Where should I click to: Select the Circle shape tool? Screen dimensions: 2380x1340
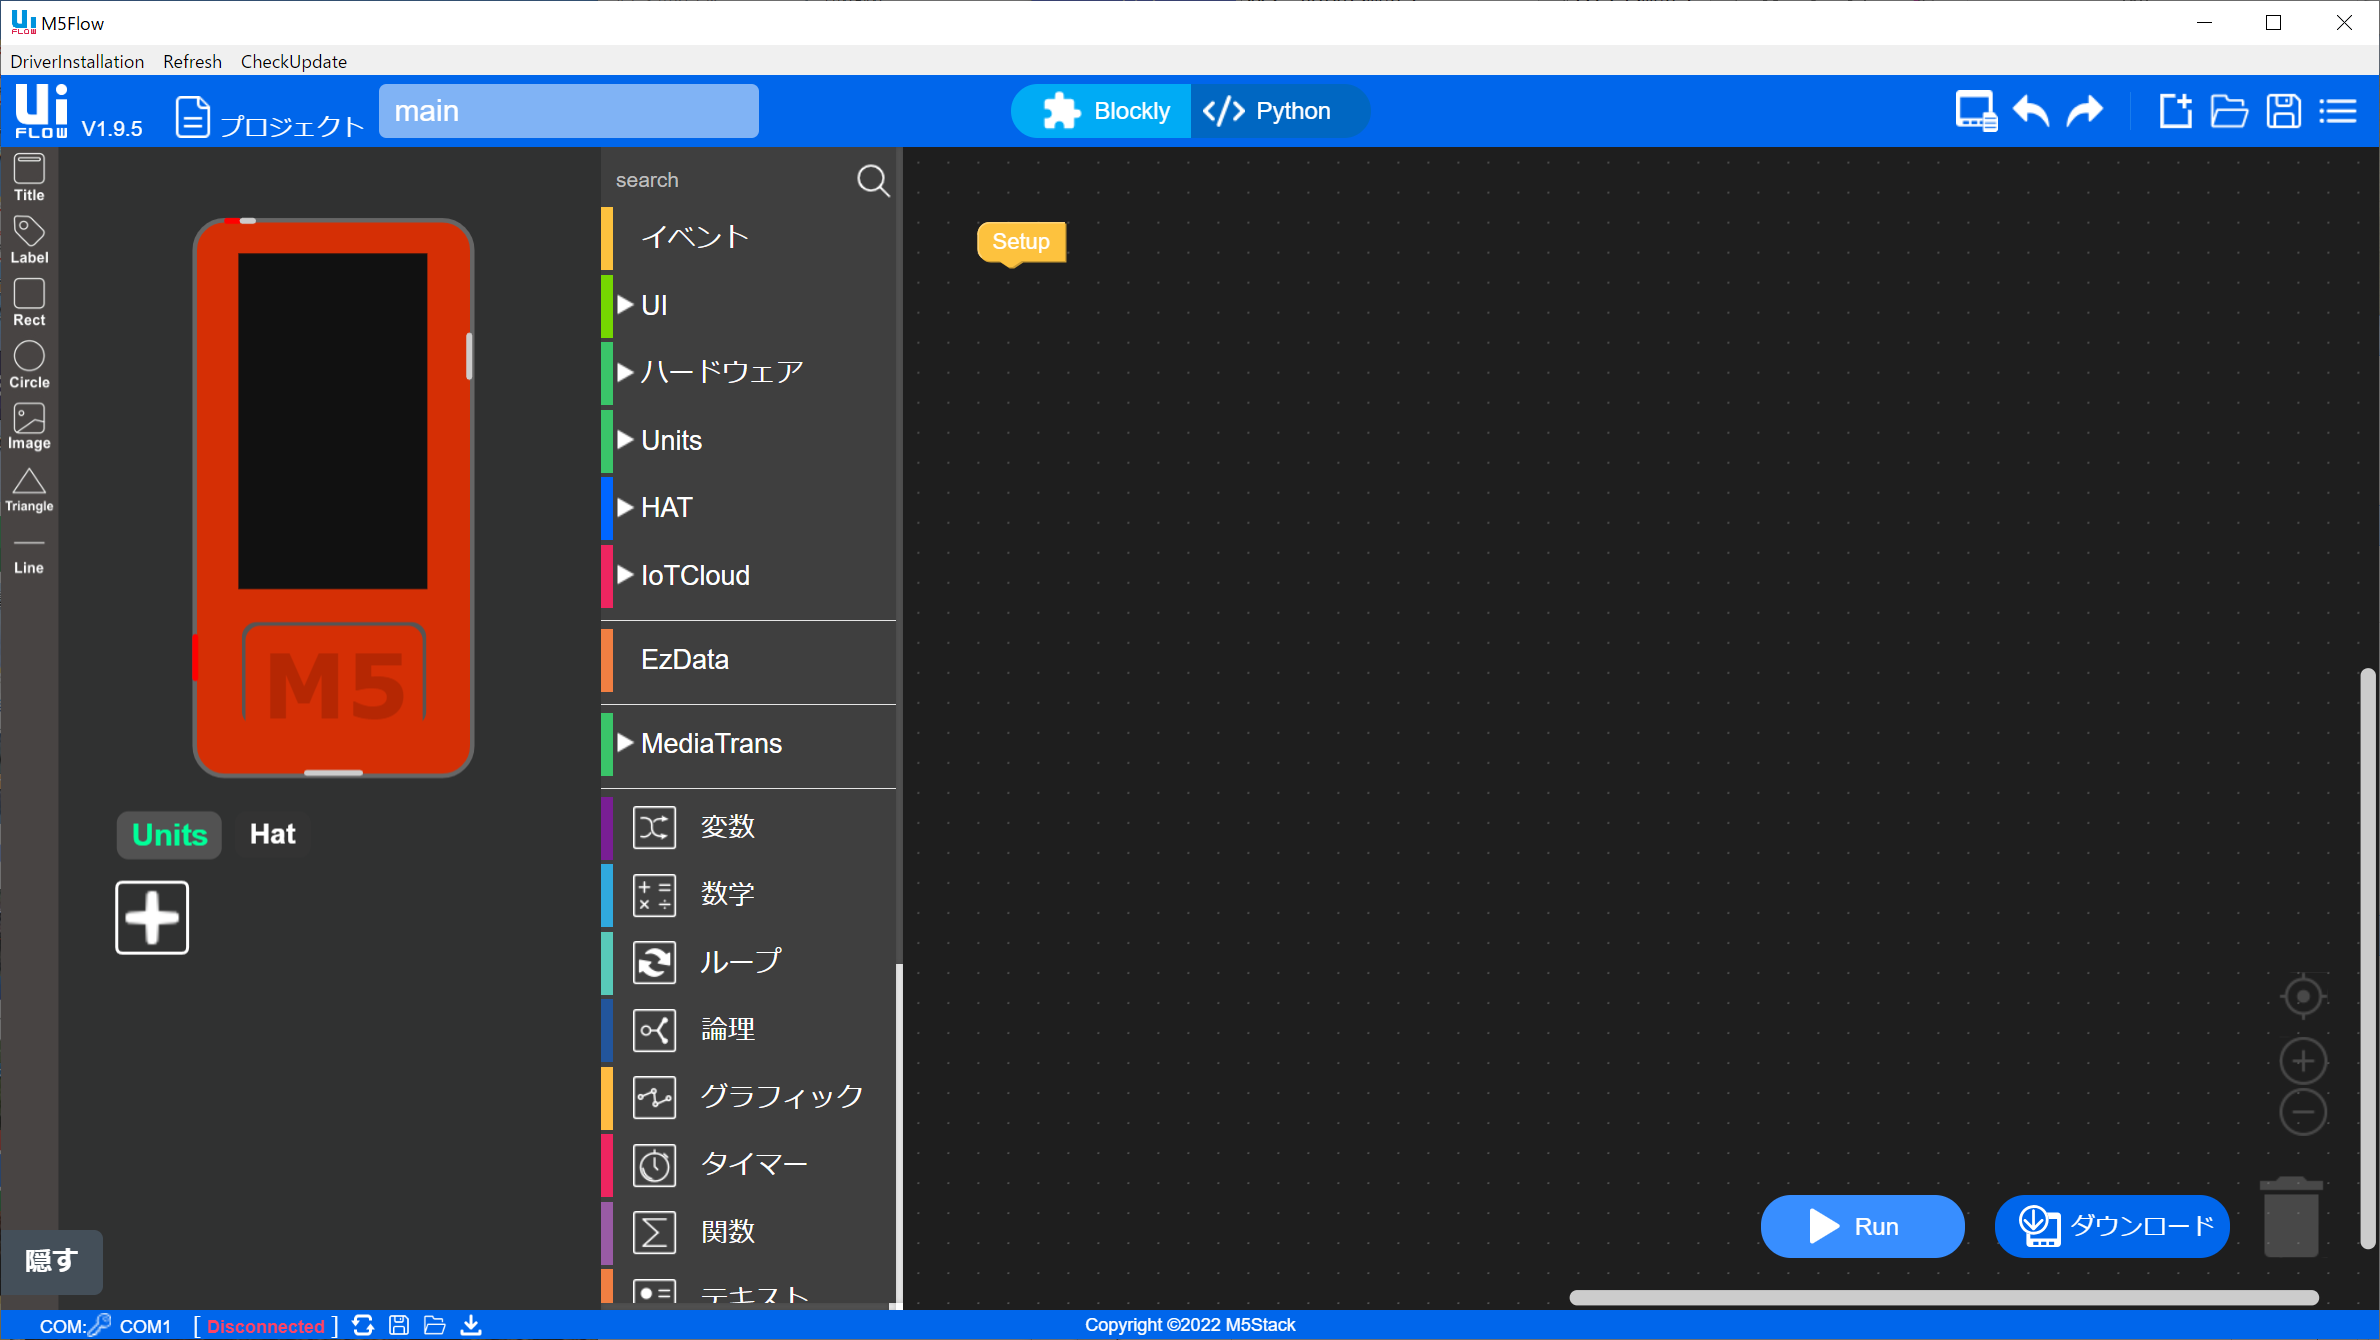[29, 365]
